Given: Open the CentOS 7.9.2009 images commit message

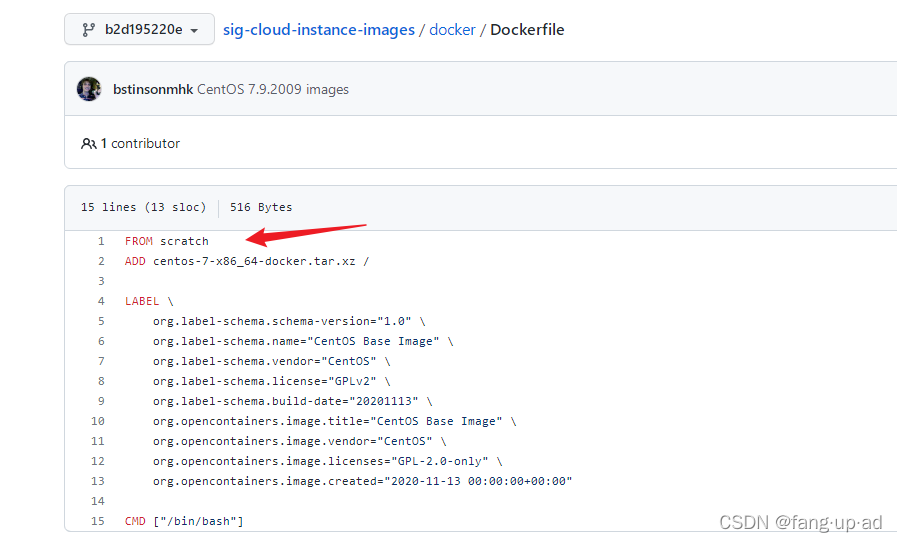Looking at the screenshot, I should click(273, 89).
